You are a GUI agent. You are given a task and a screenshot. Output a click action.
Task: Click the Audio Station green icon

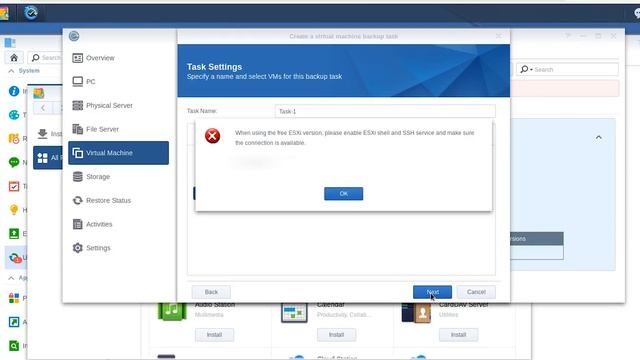coord(172,311)
